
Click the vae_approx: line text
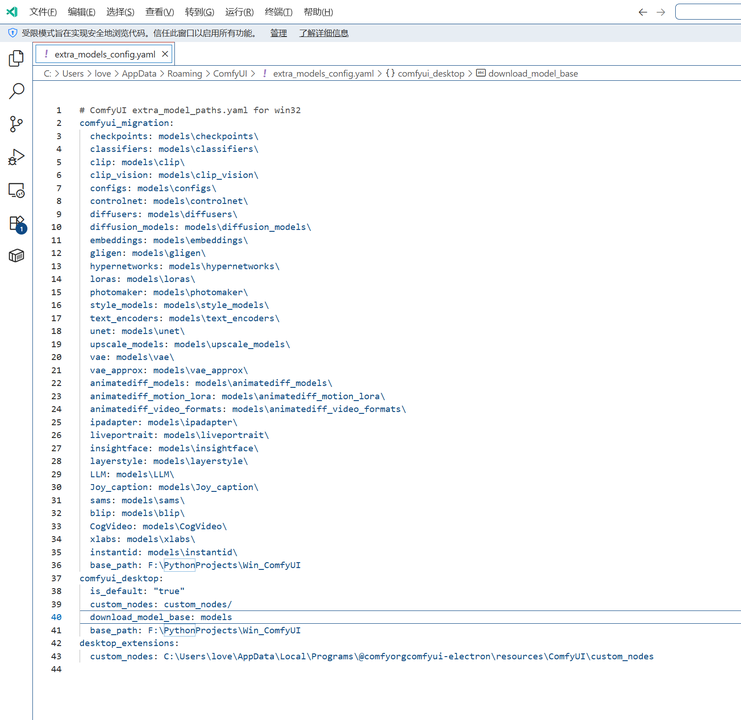click(x=169, y=370)
